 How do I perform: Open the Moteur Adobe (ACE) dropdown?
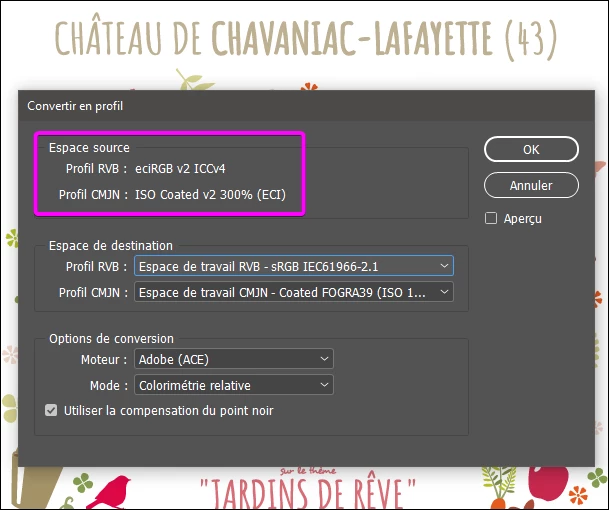coord(234,359)
